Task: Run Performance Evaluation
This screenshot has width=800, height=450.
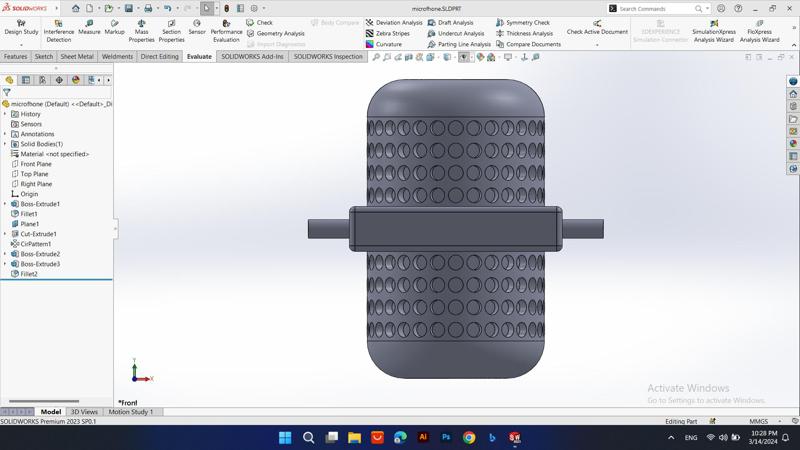Action: pyautogui.click(x=227, y=31)
